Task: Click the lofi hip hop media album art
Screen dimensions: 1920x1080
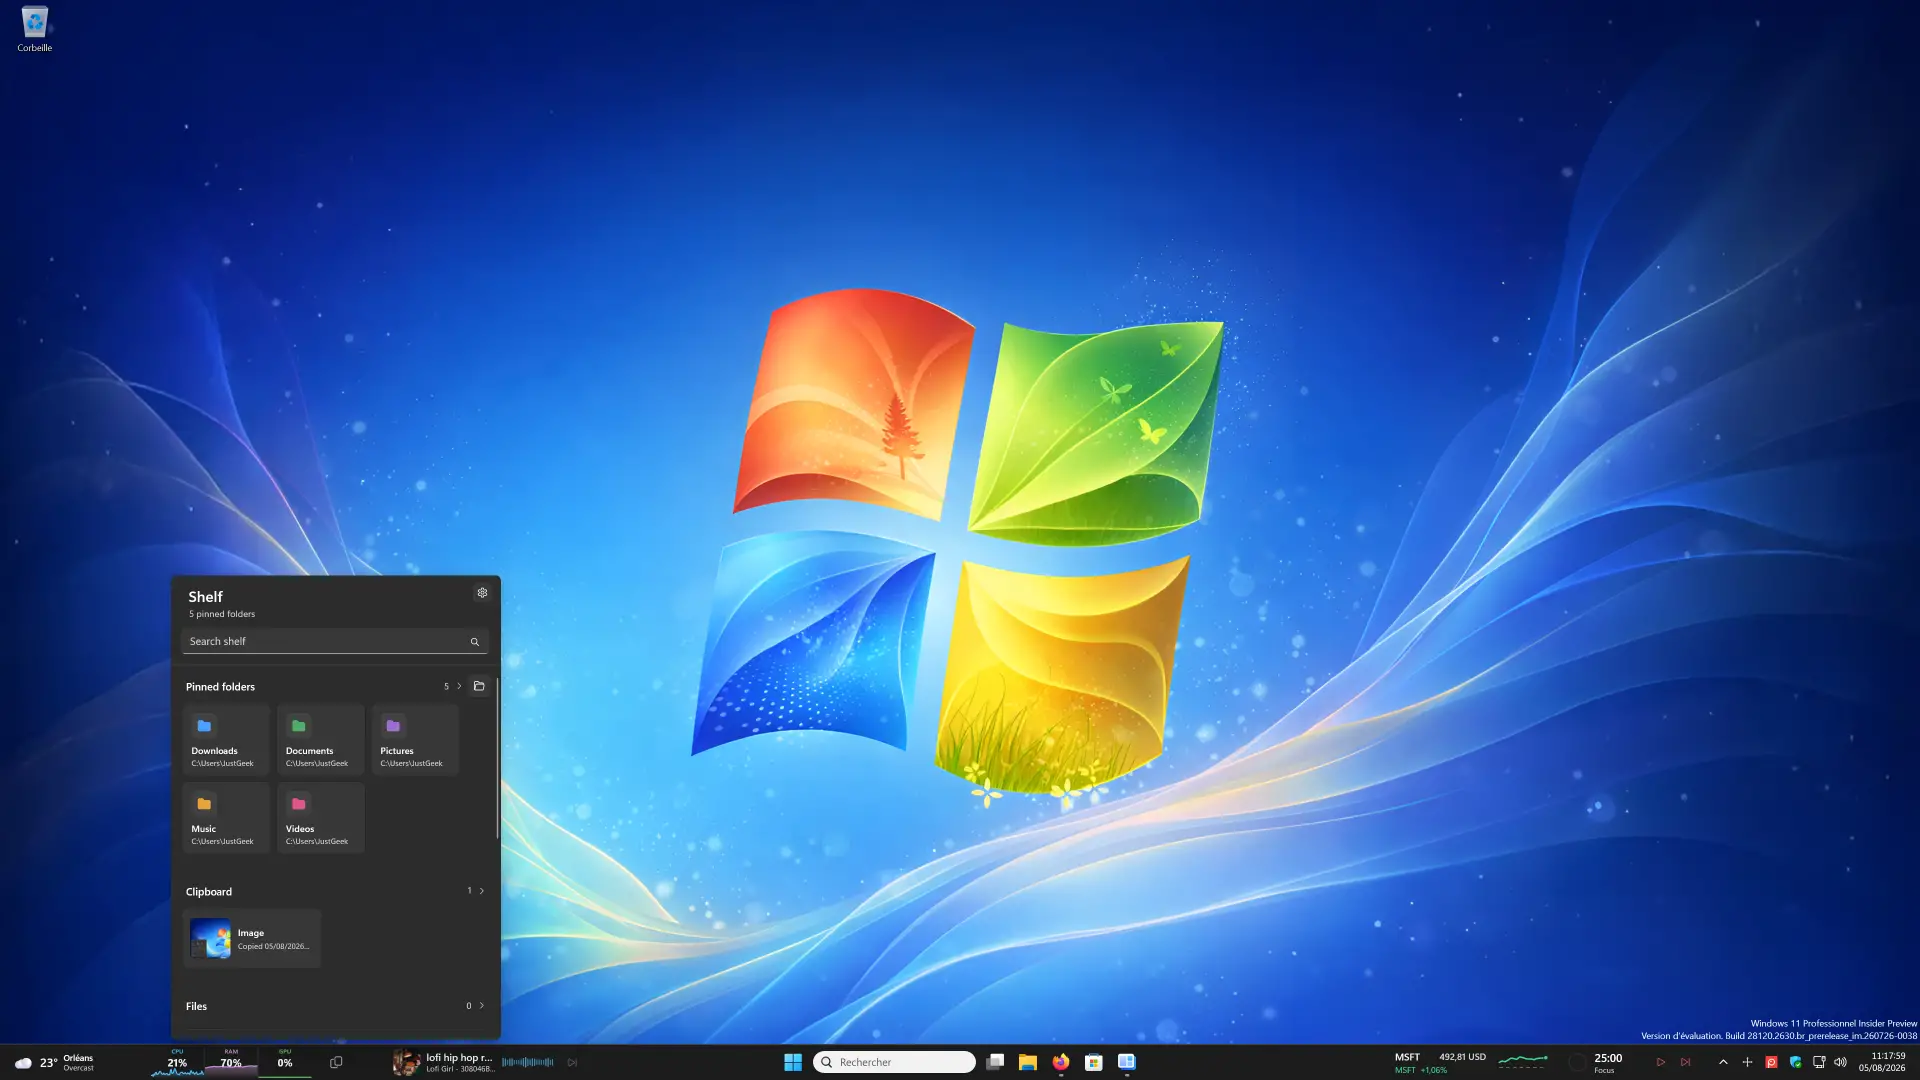Action: [x=406, y=1062]
